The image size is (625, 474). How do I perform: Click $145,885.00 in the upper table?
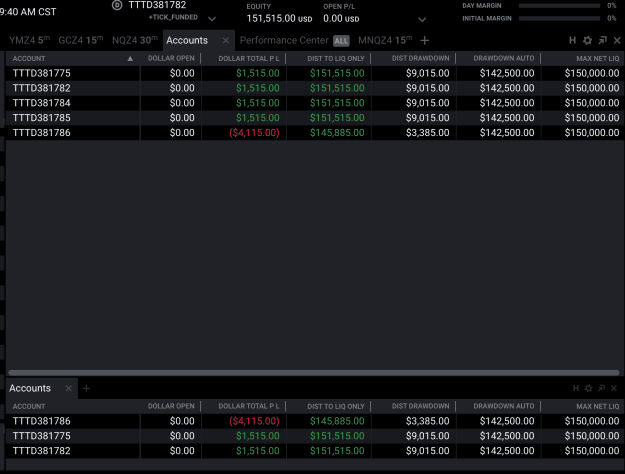point(337,133)
